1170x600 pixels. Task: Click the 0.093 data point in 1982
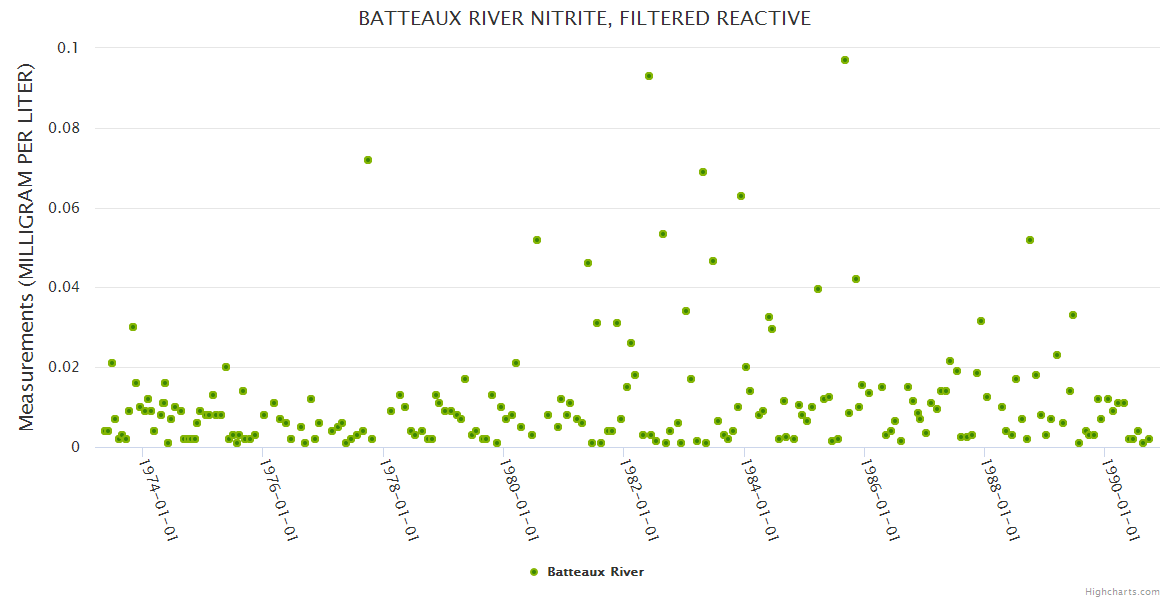(649, 76)
